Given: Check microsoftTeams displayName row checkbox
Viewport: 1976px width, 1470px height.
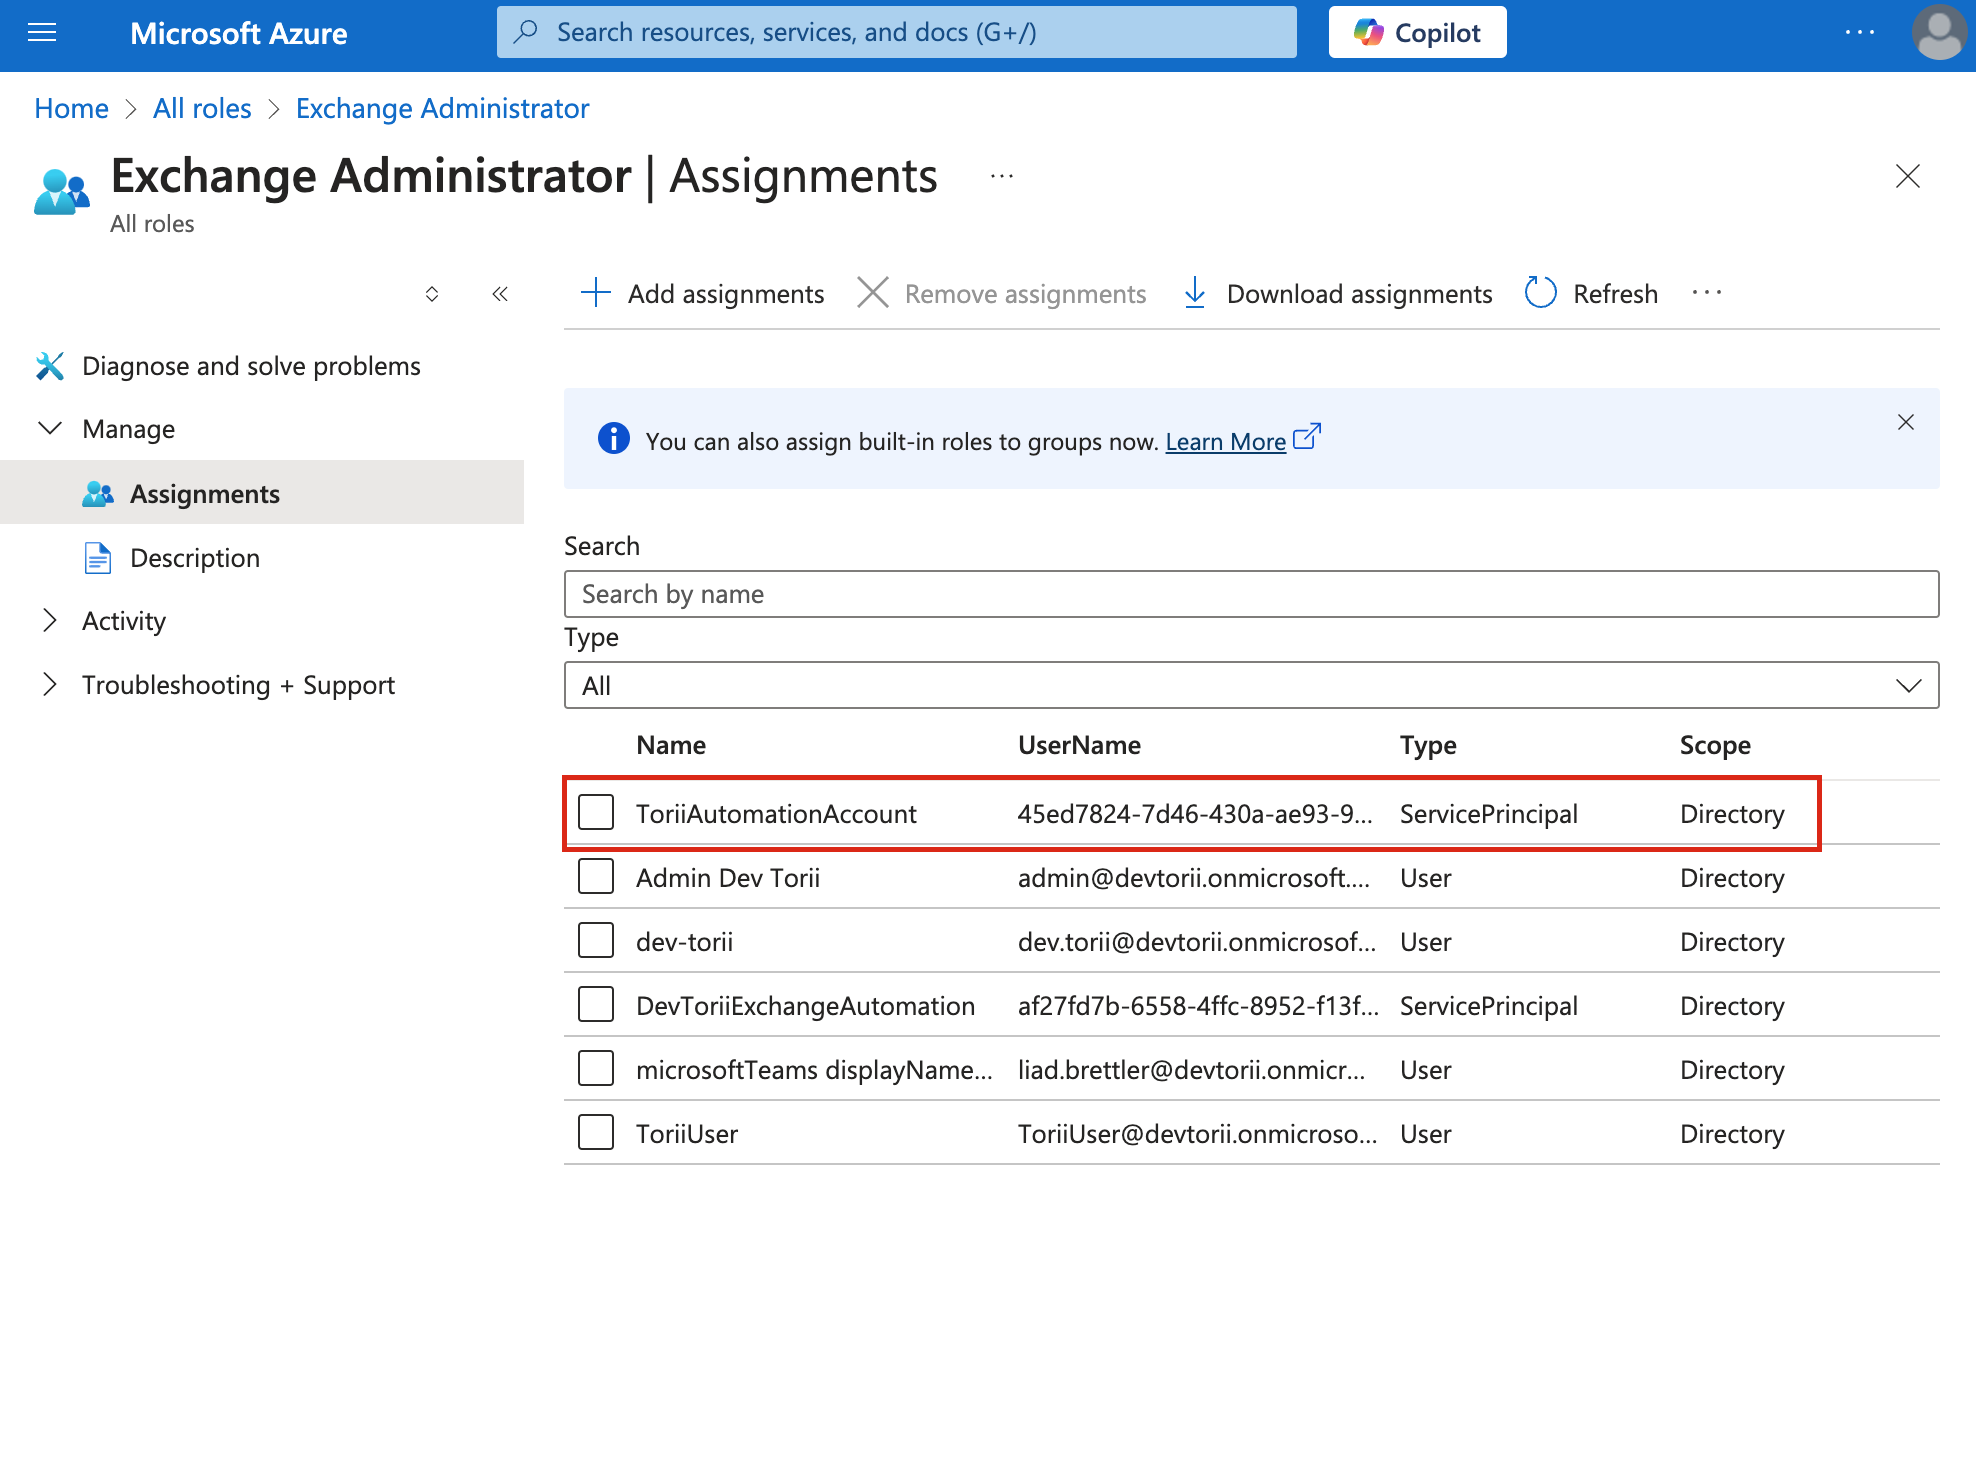Looking at the screenshot, I should [596, 1068].
